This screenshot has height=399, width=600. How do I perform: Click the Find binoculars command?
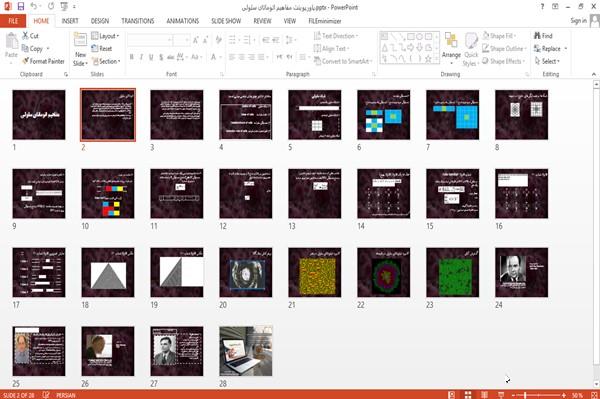click(543, 36)
